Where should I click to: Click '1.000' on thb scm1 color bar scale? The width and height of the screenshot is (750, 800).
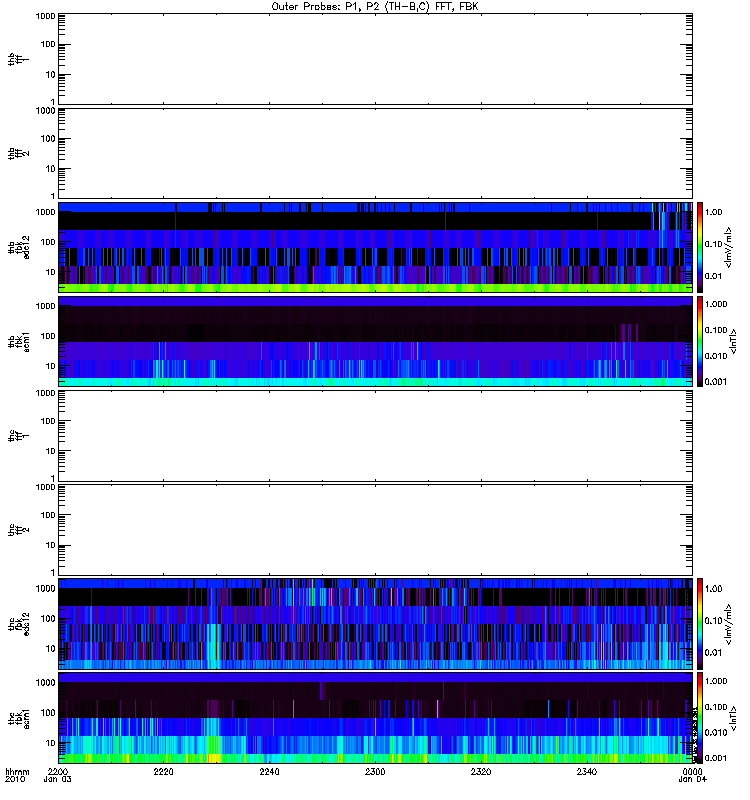point(716,304)
